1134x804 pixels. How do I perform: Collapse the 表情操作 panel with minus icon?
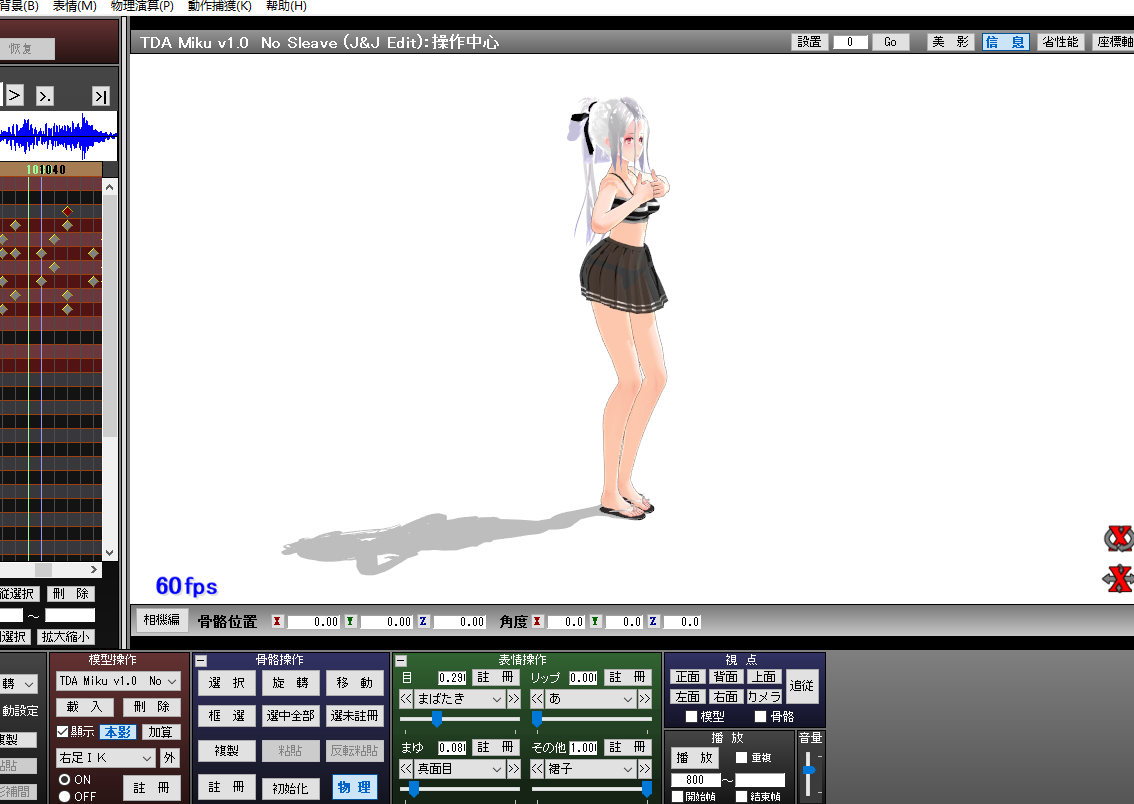[401, 661]
